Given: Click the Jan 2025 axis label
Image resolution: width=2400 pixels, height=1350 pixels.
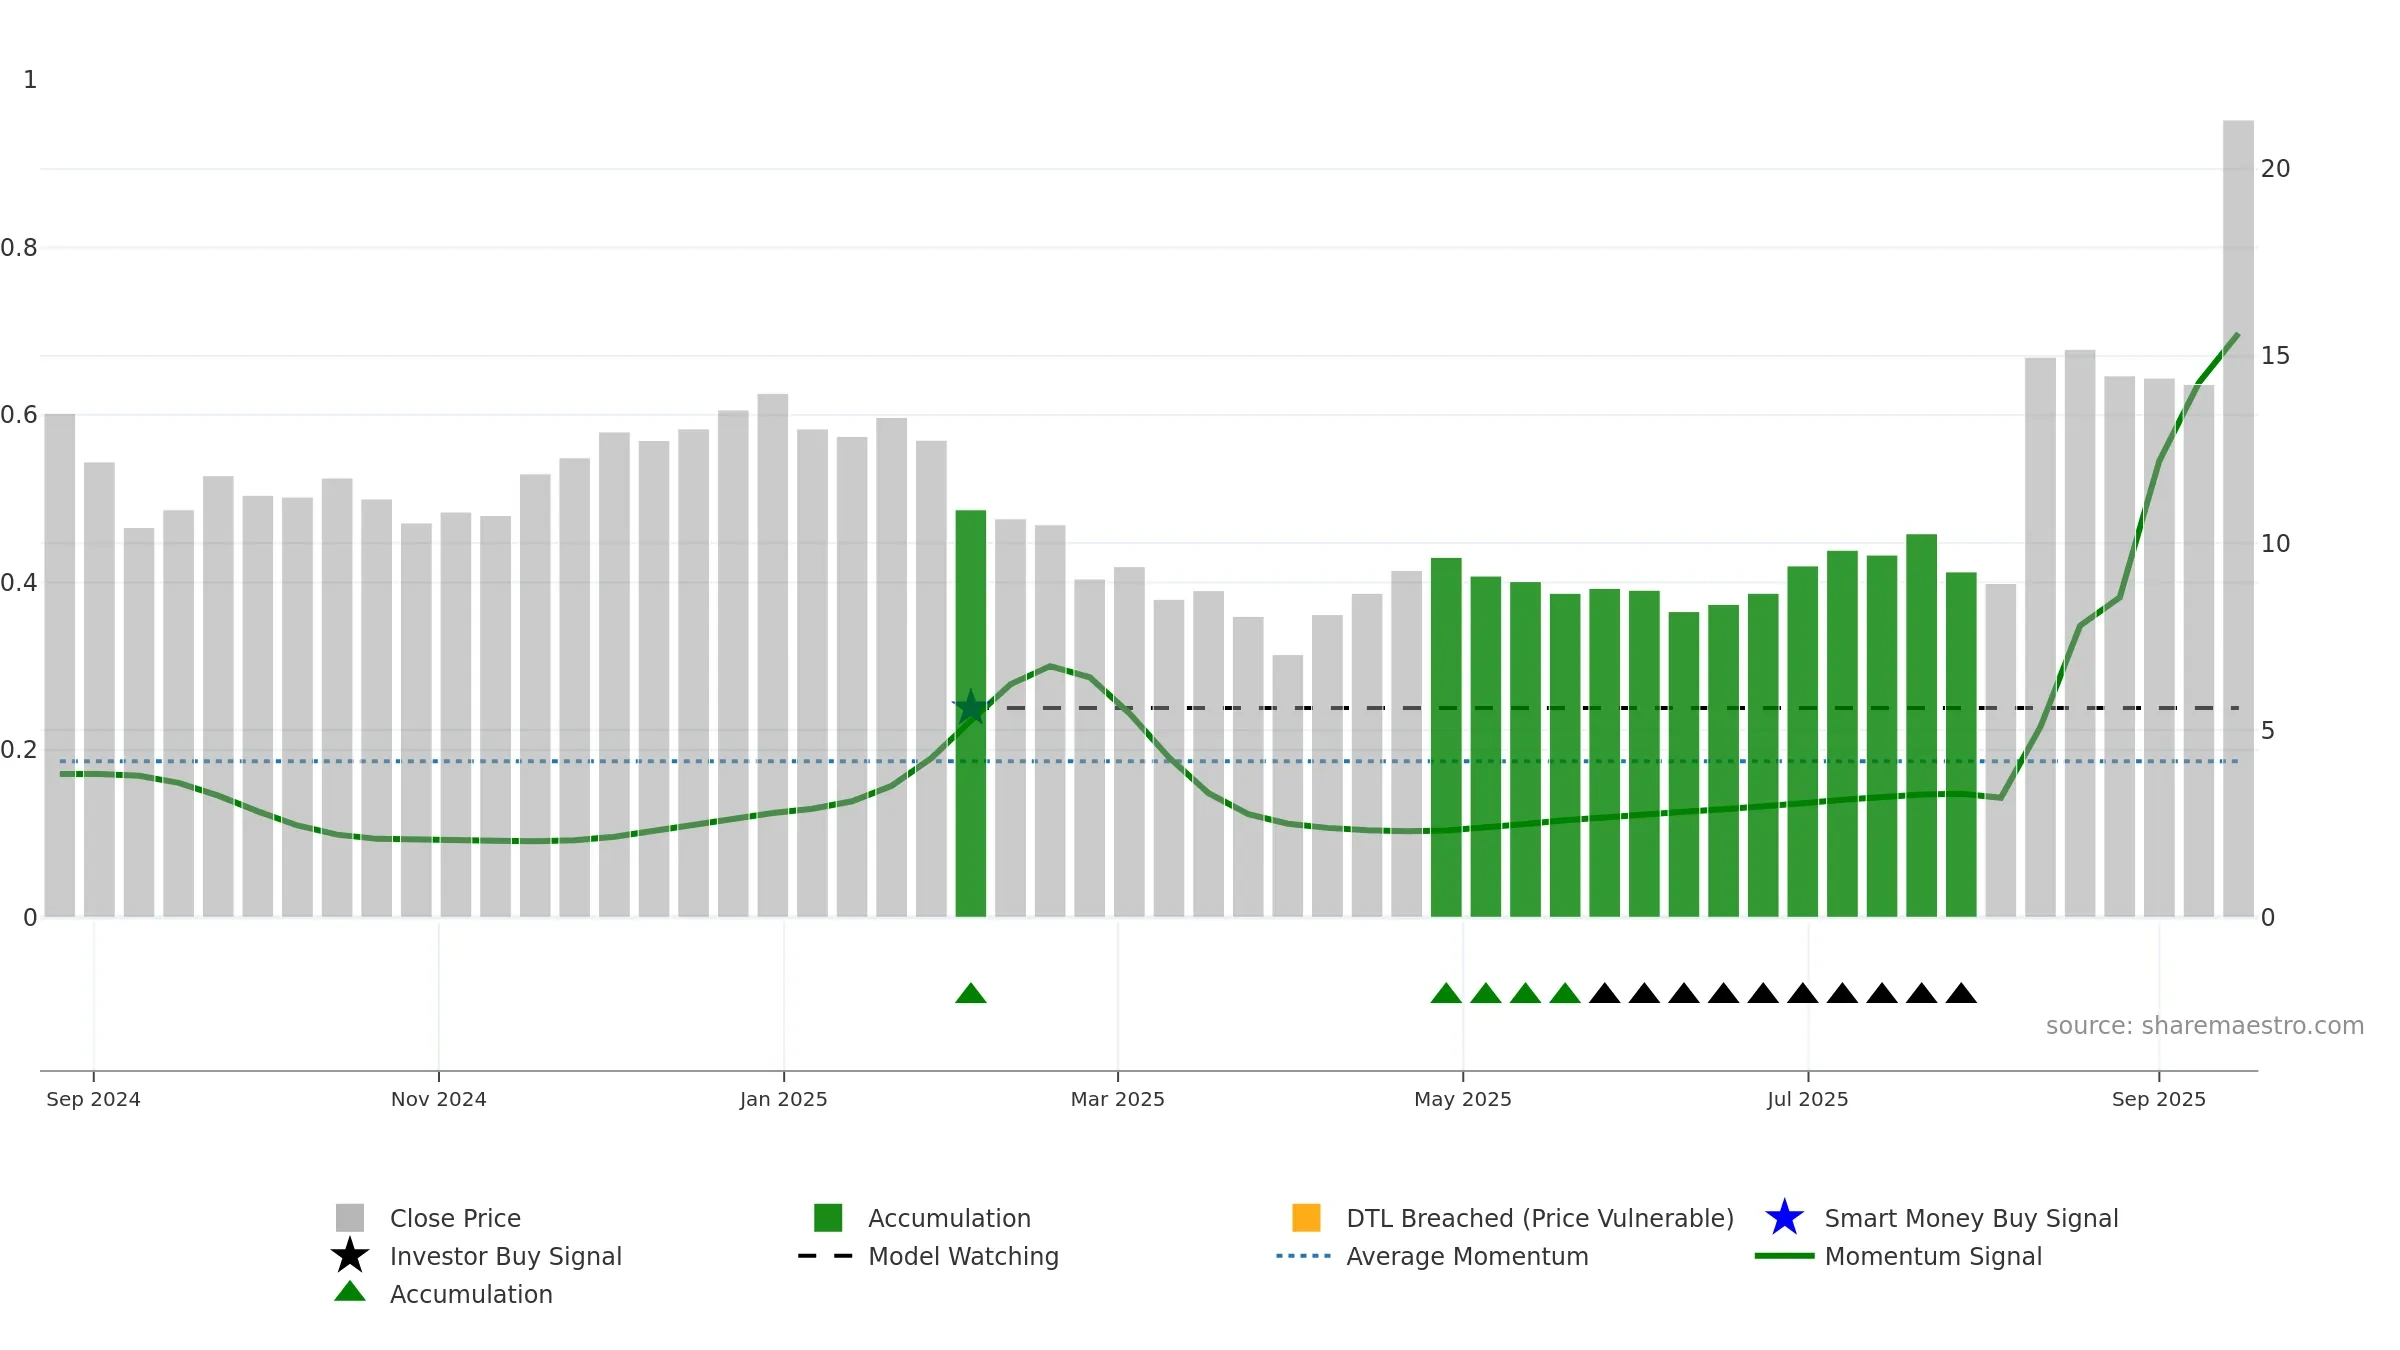Looking at the screenshot, I should click(x=783, y=1099).
